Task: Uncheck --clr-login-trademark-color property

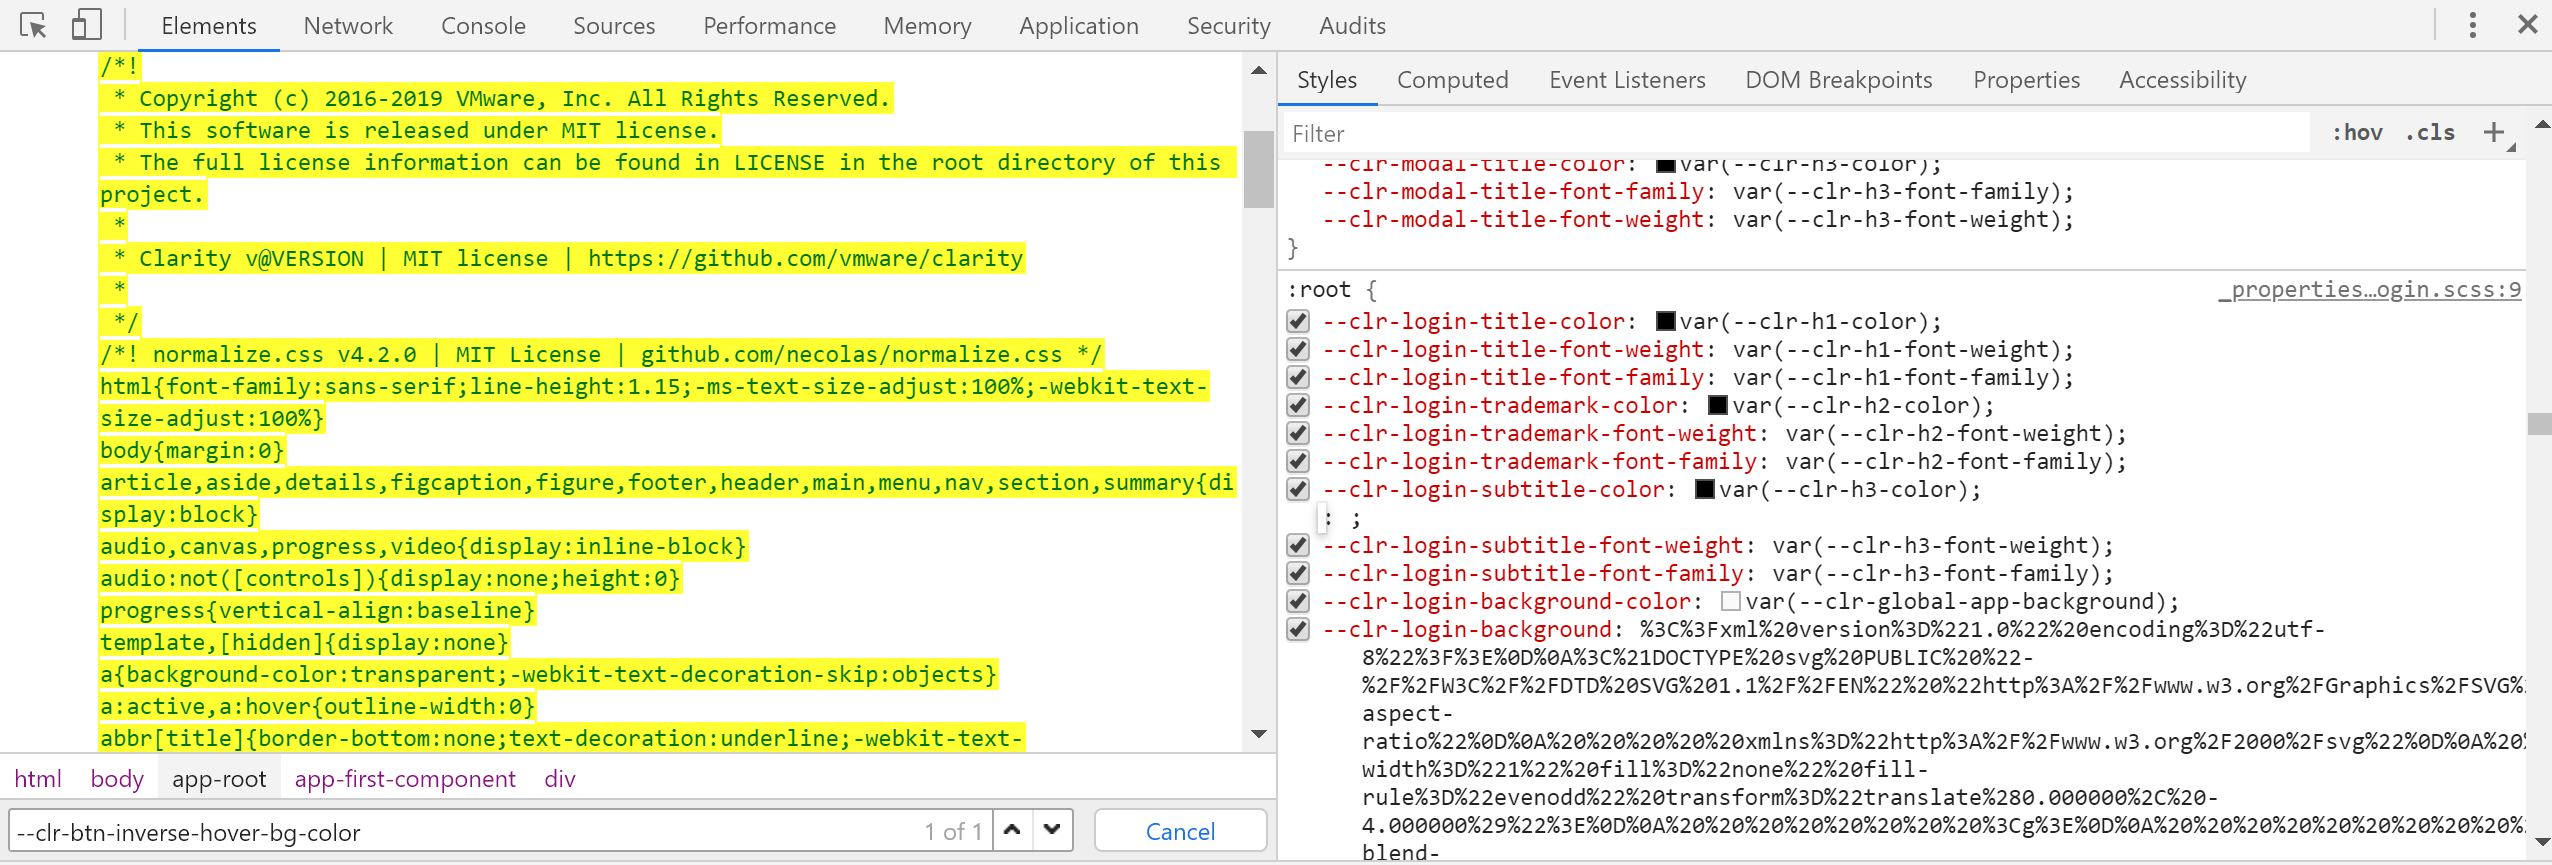Action: [1298, 405]
